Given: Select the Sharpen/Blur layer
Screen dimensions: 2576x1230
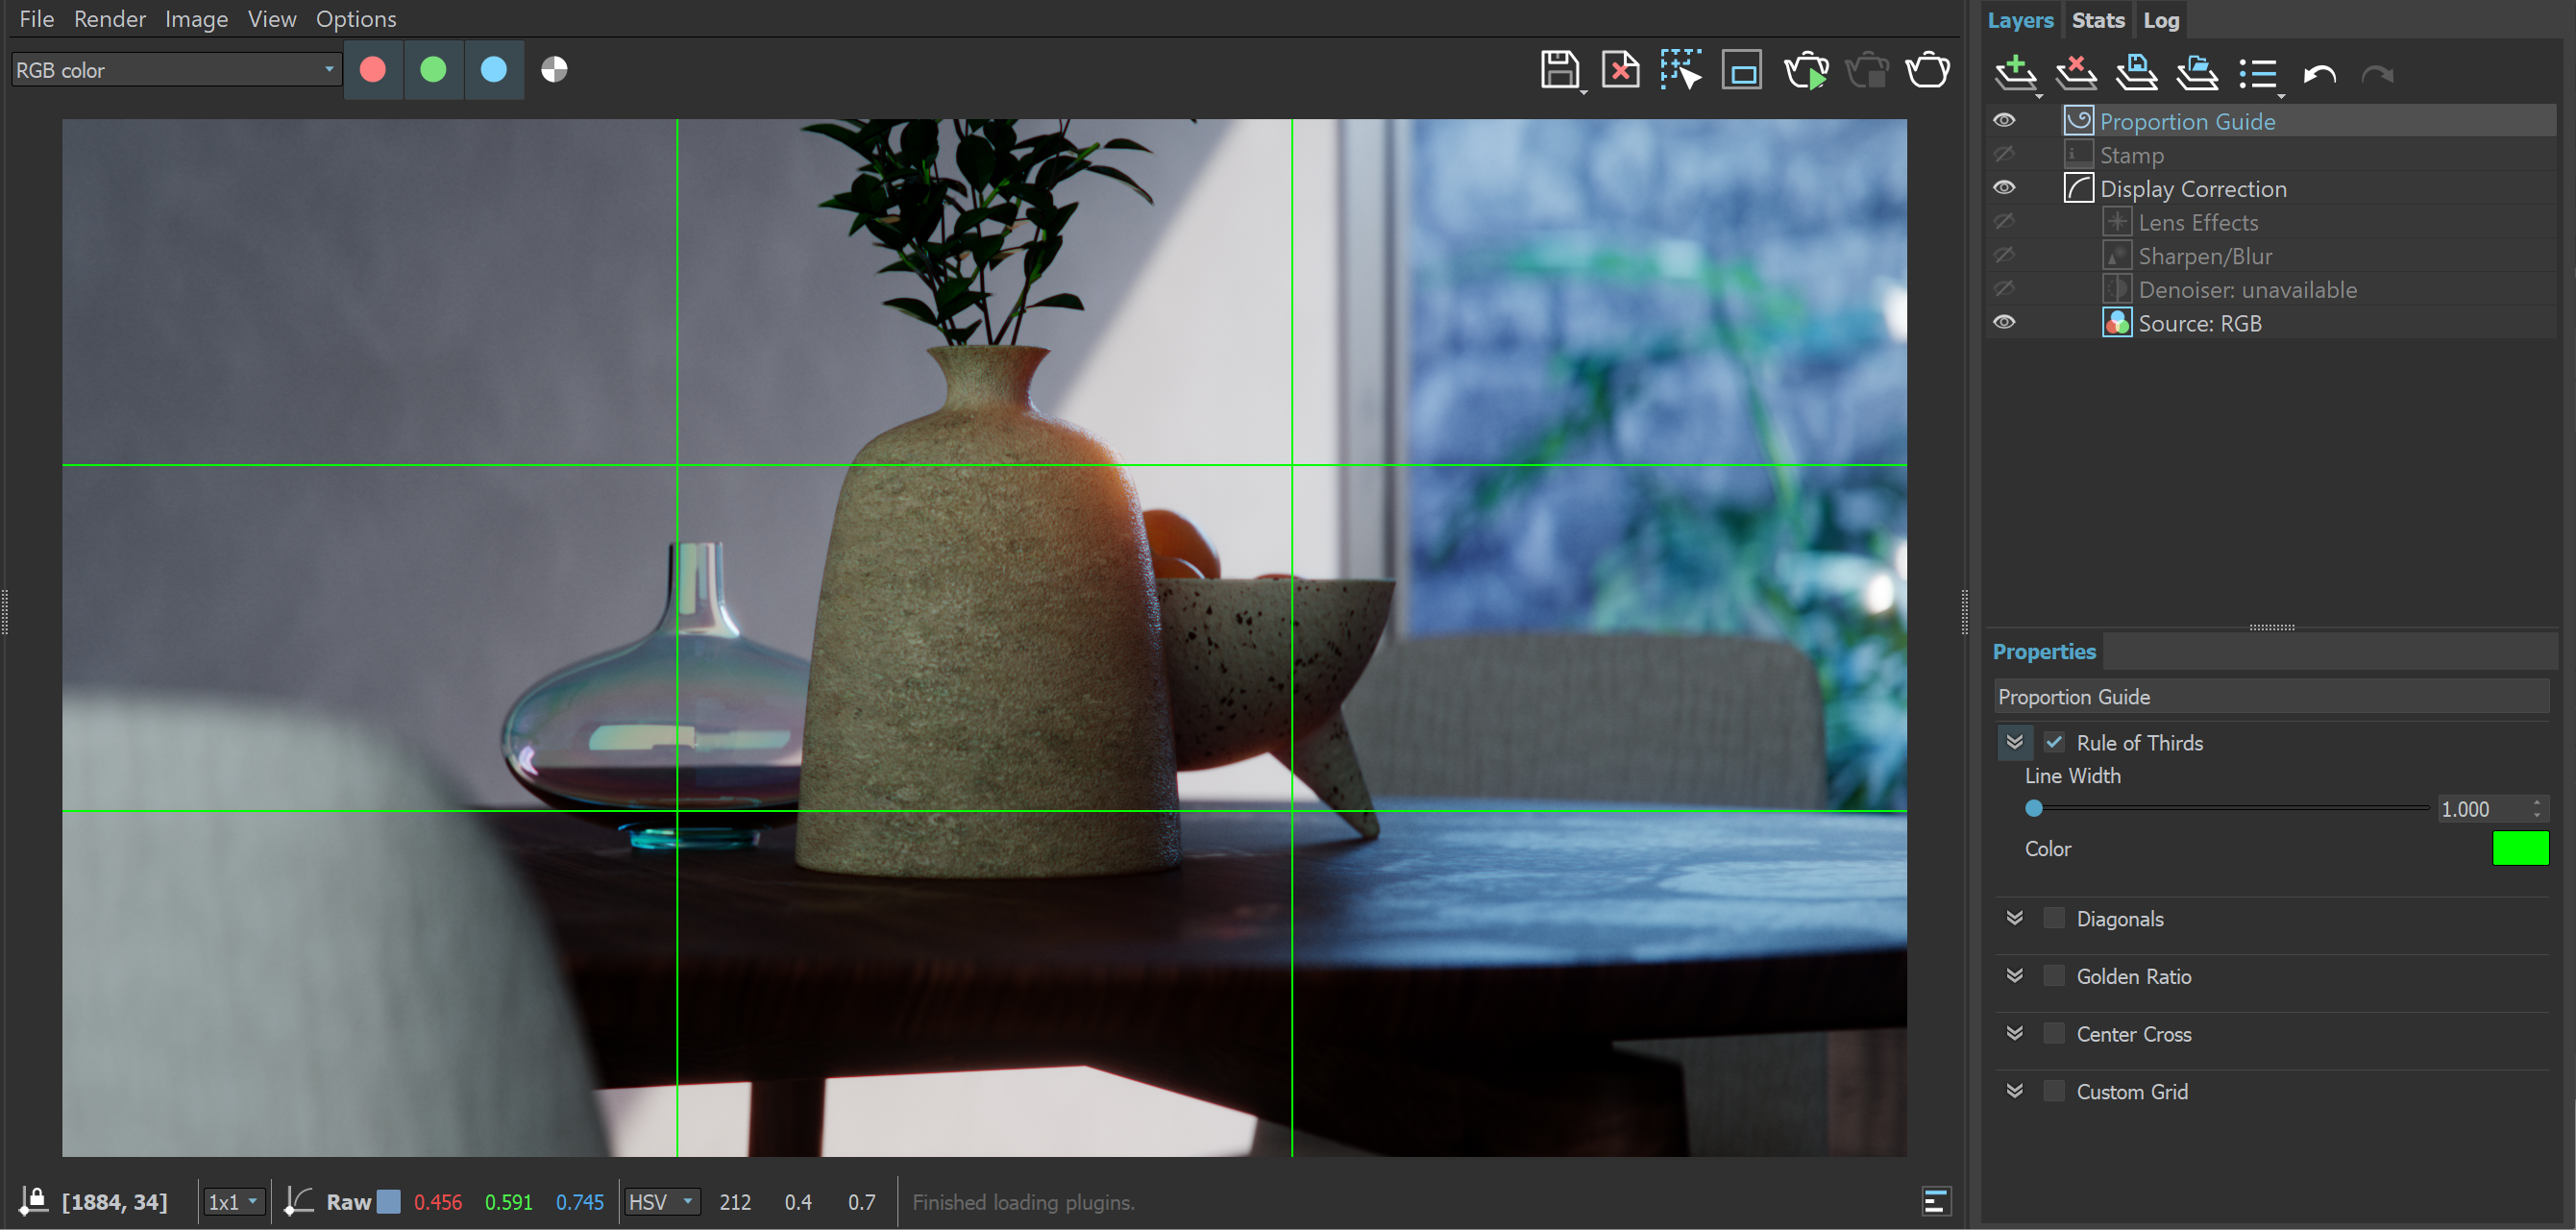Looking at the screenshot, I should click(2270, 256).
